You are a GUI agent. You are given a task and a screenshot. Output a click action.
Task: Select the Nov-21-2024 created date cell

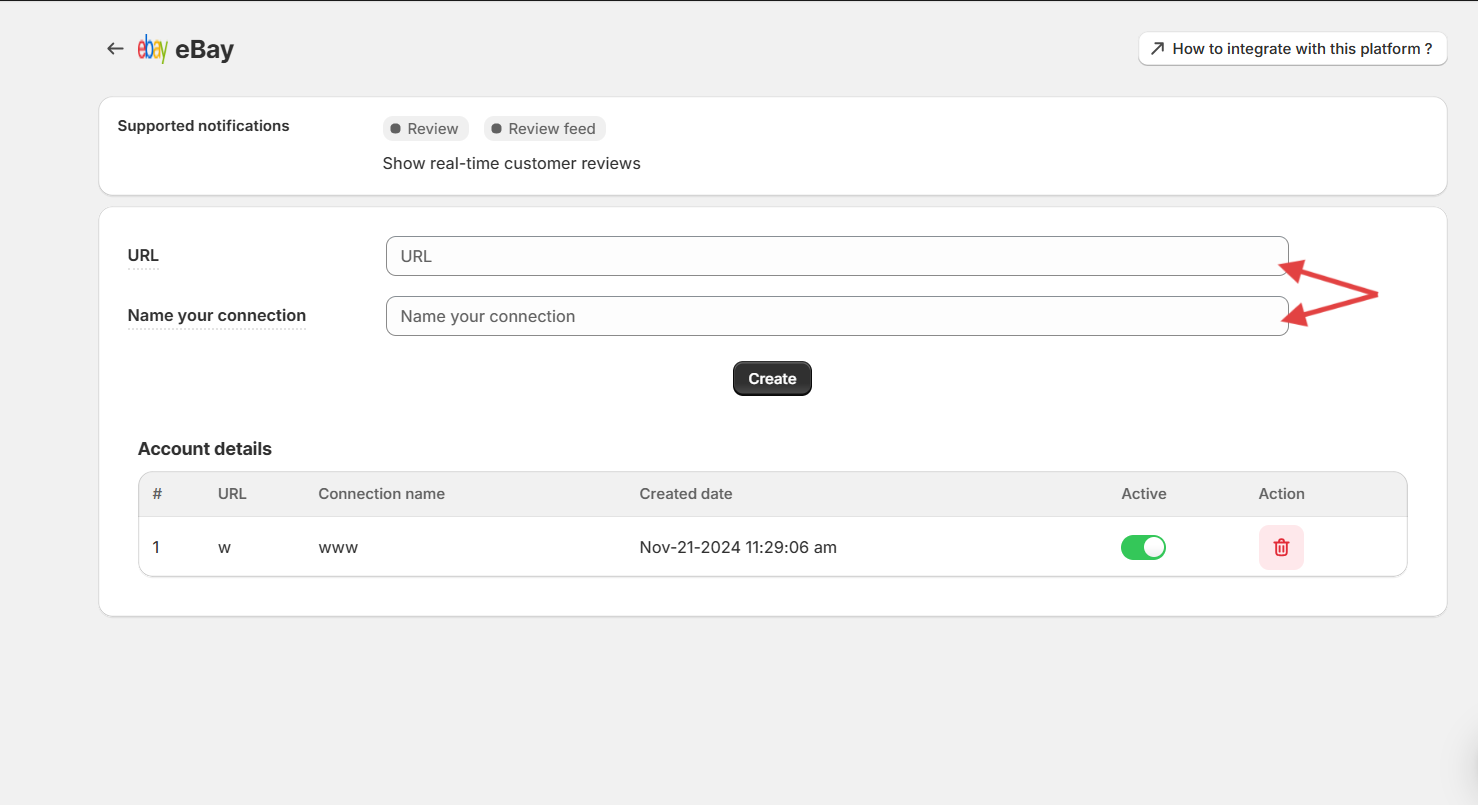[738, 547]
